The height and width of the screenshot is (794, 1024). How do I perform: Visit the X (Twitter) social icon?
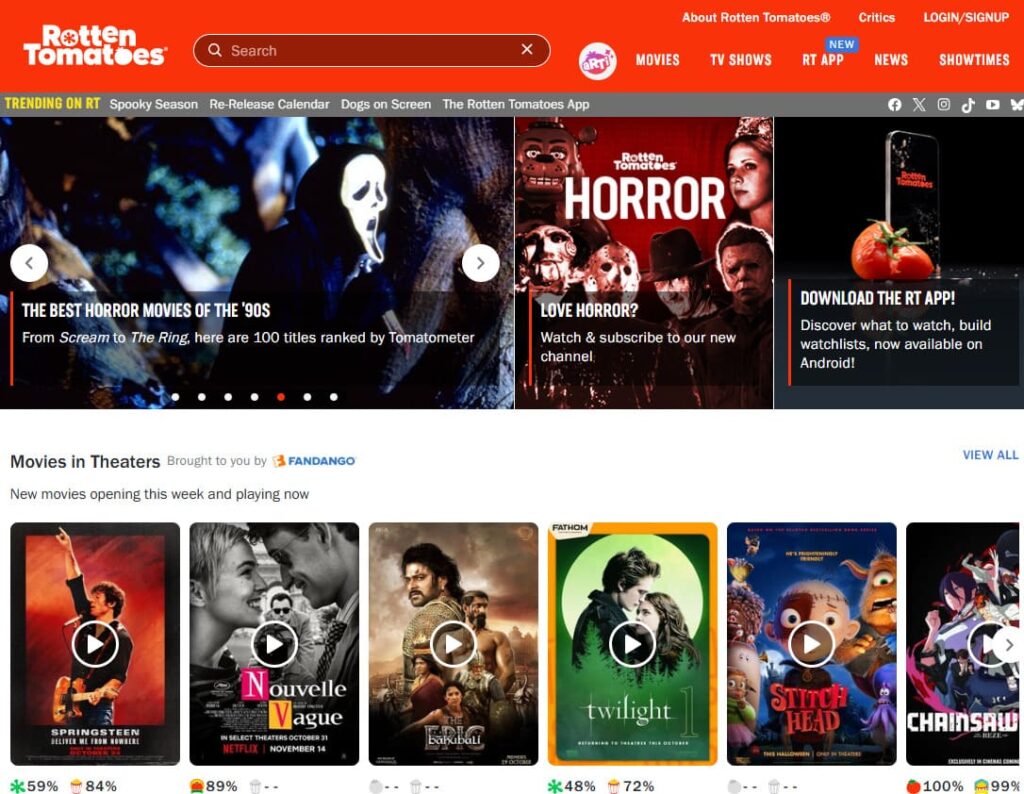(919, 105)
